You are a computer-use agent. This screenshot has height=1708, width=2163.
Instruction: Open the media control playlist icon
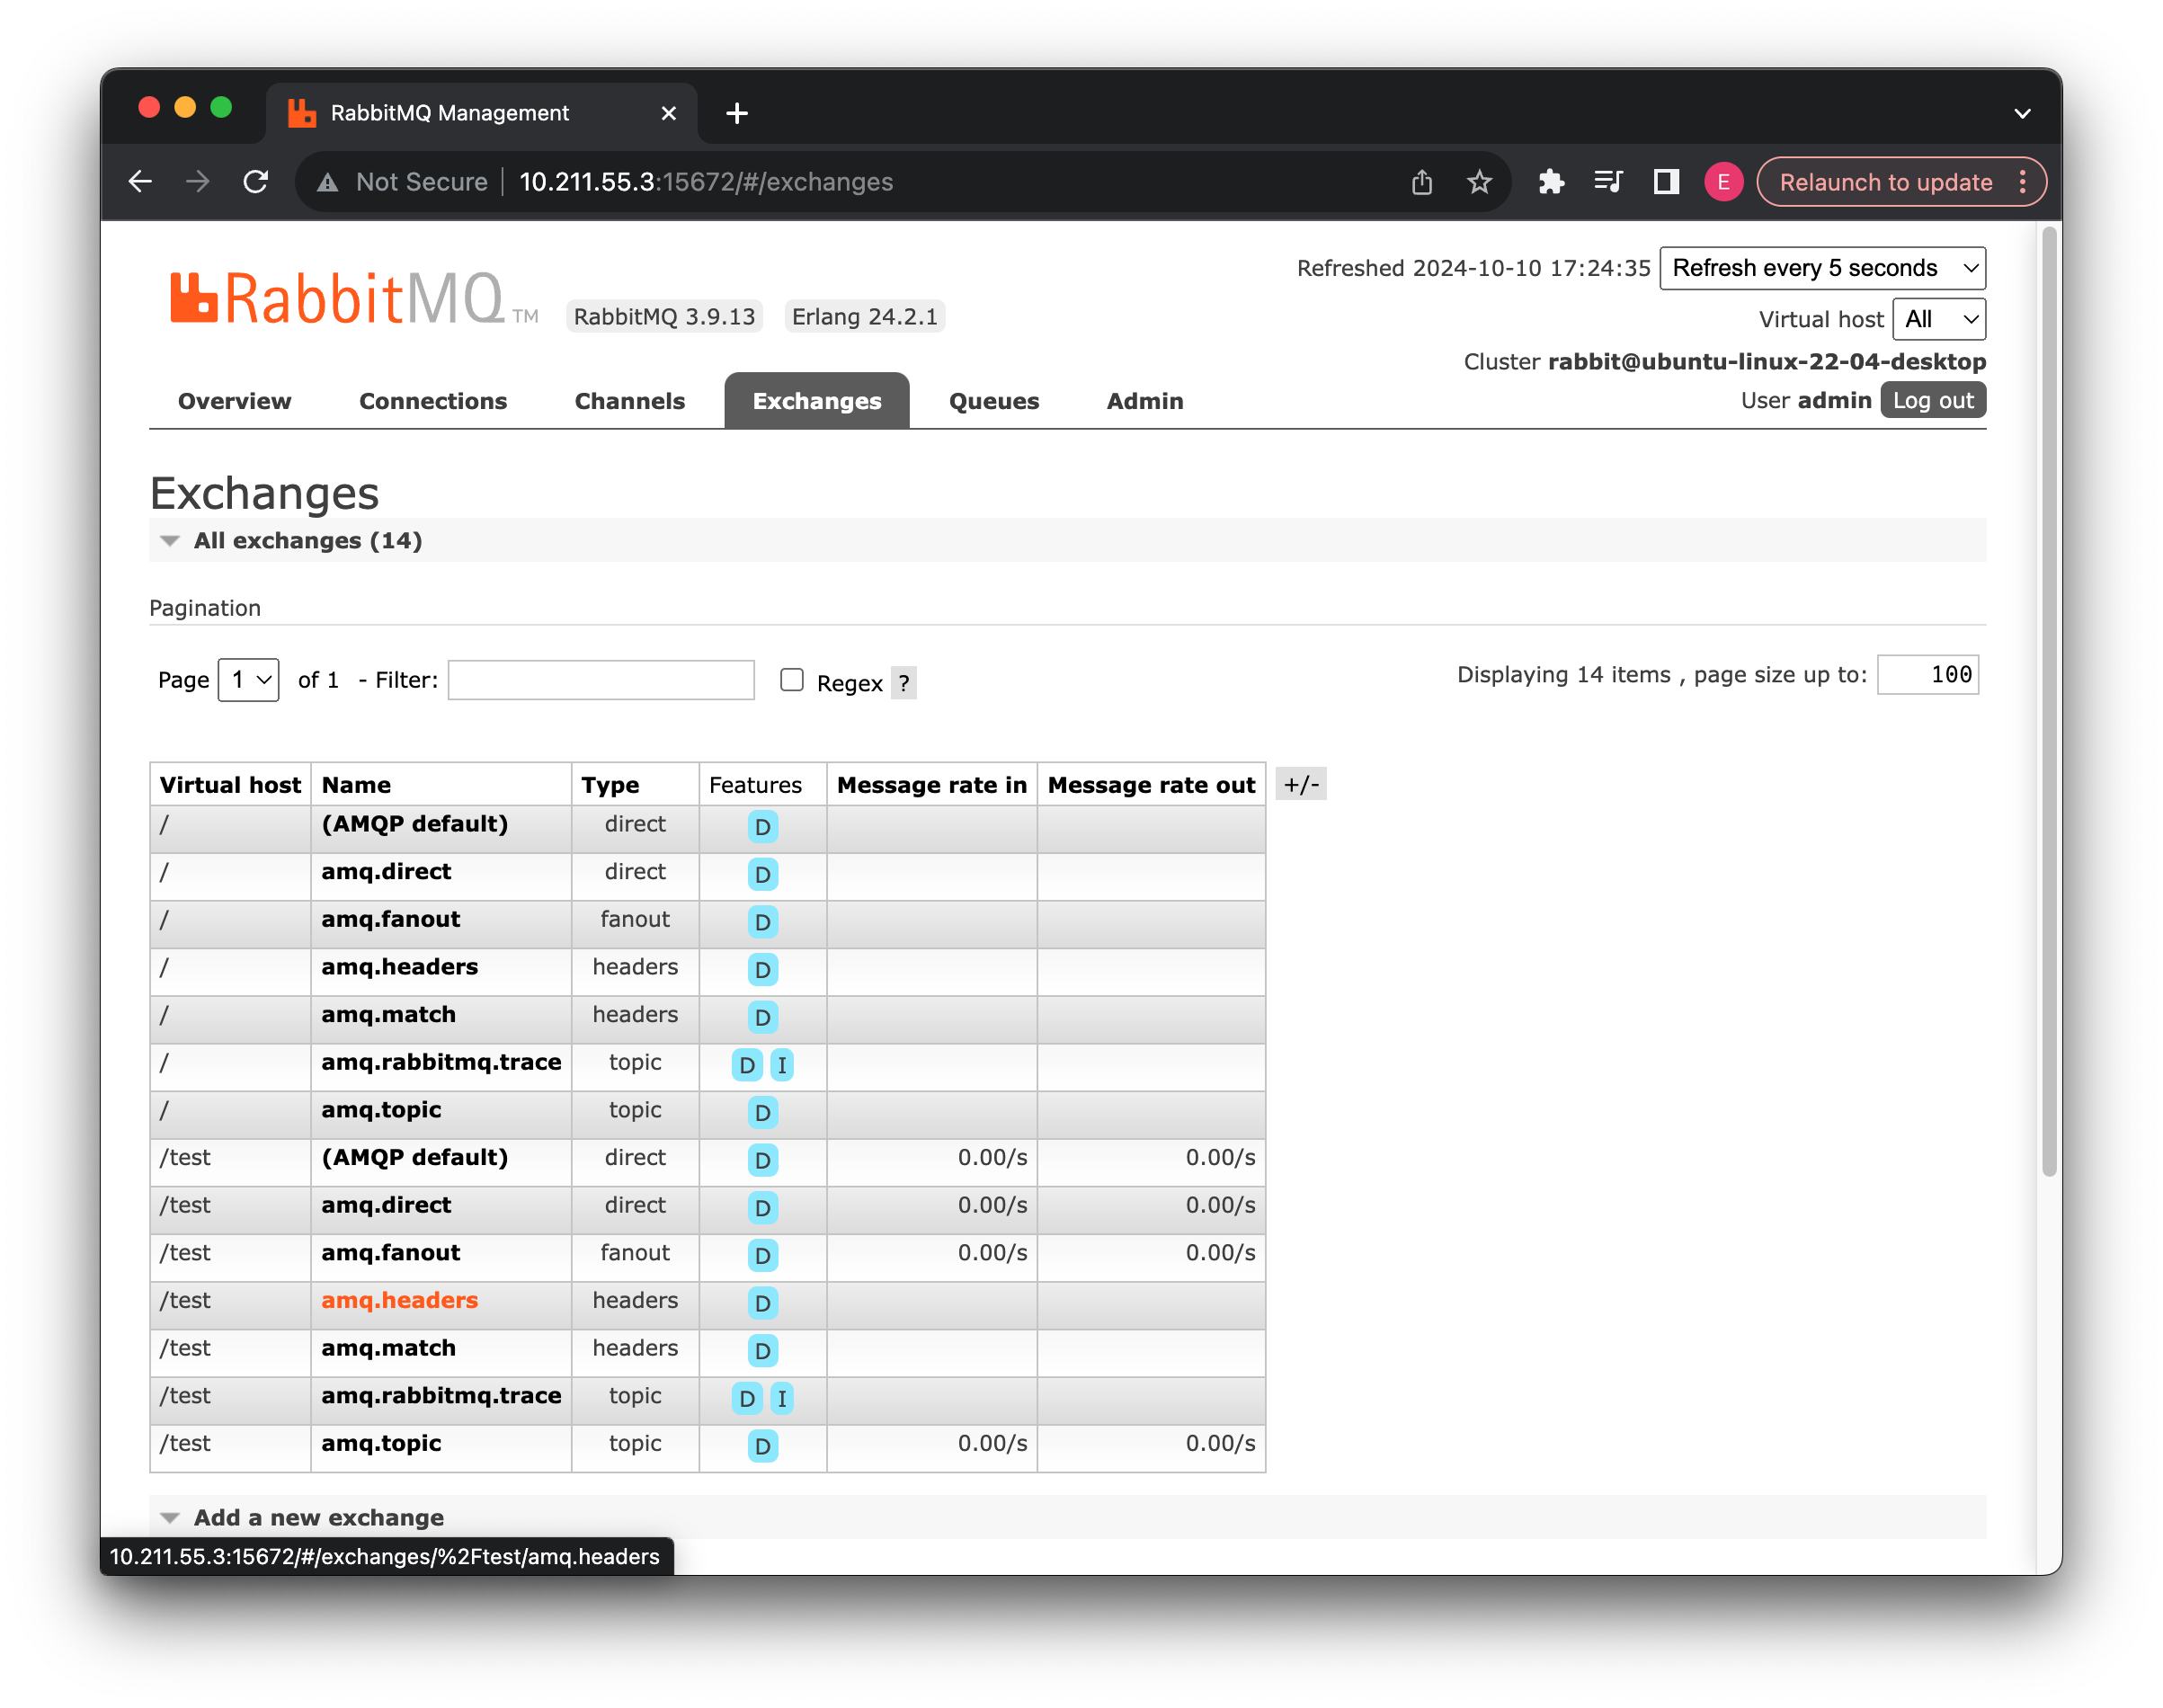1607,182
